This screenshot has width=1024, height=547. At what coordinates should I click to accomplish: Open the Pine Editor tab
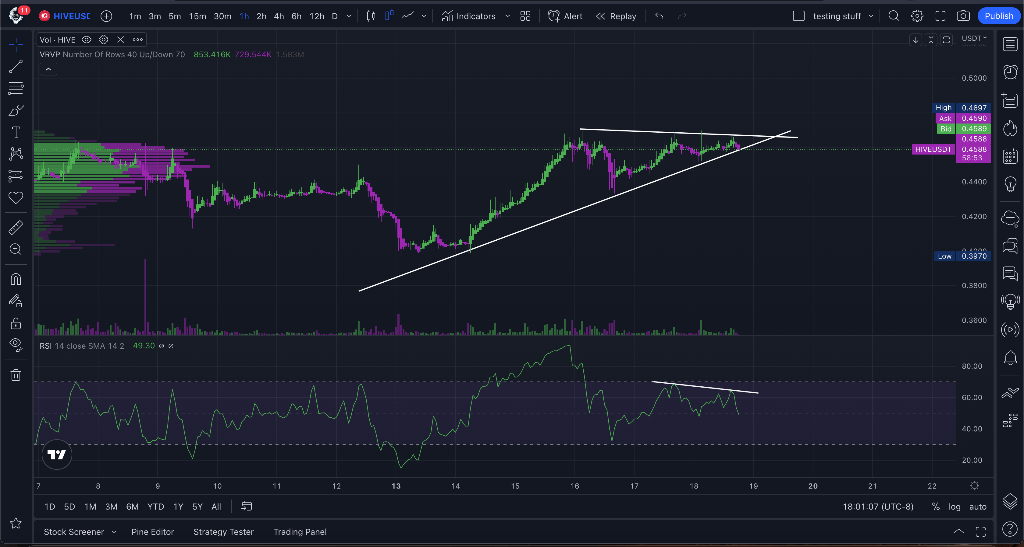coord(152,532)
